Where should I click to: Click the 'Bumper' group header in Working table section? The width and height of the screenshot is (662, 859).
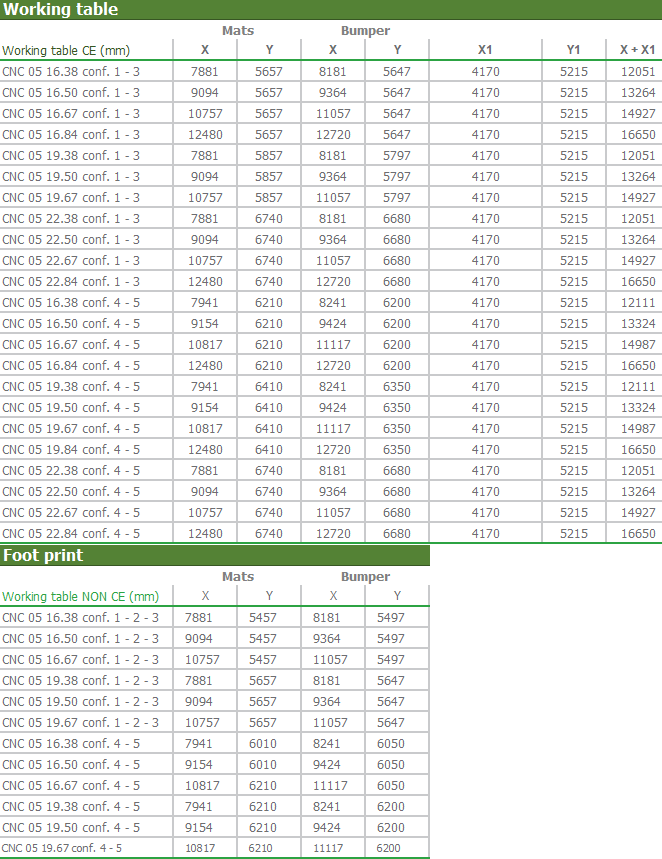pos(366,31)
